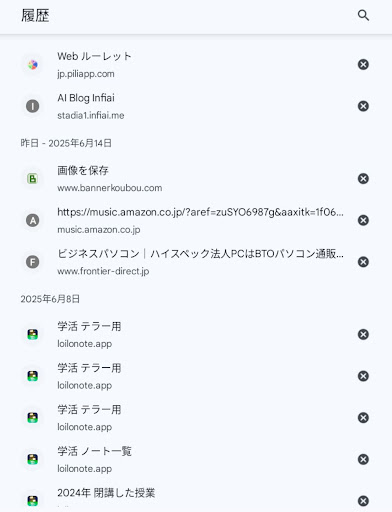Remove the Web ルーレット history entry
Viewport: 392px width, 512px height.
tap(363, 64)
